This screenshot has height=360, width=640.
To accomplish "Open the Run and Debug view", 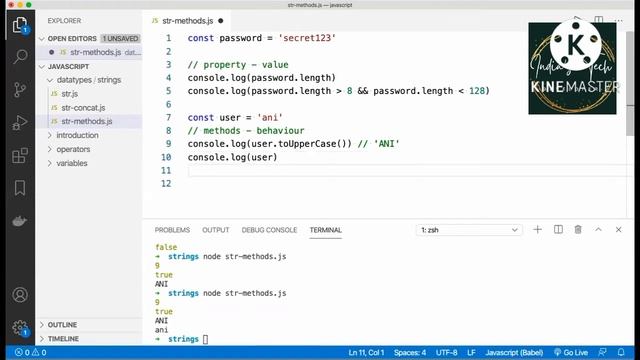I will (x=20, y=122).
